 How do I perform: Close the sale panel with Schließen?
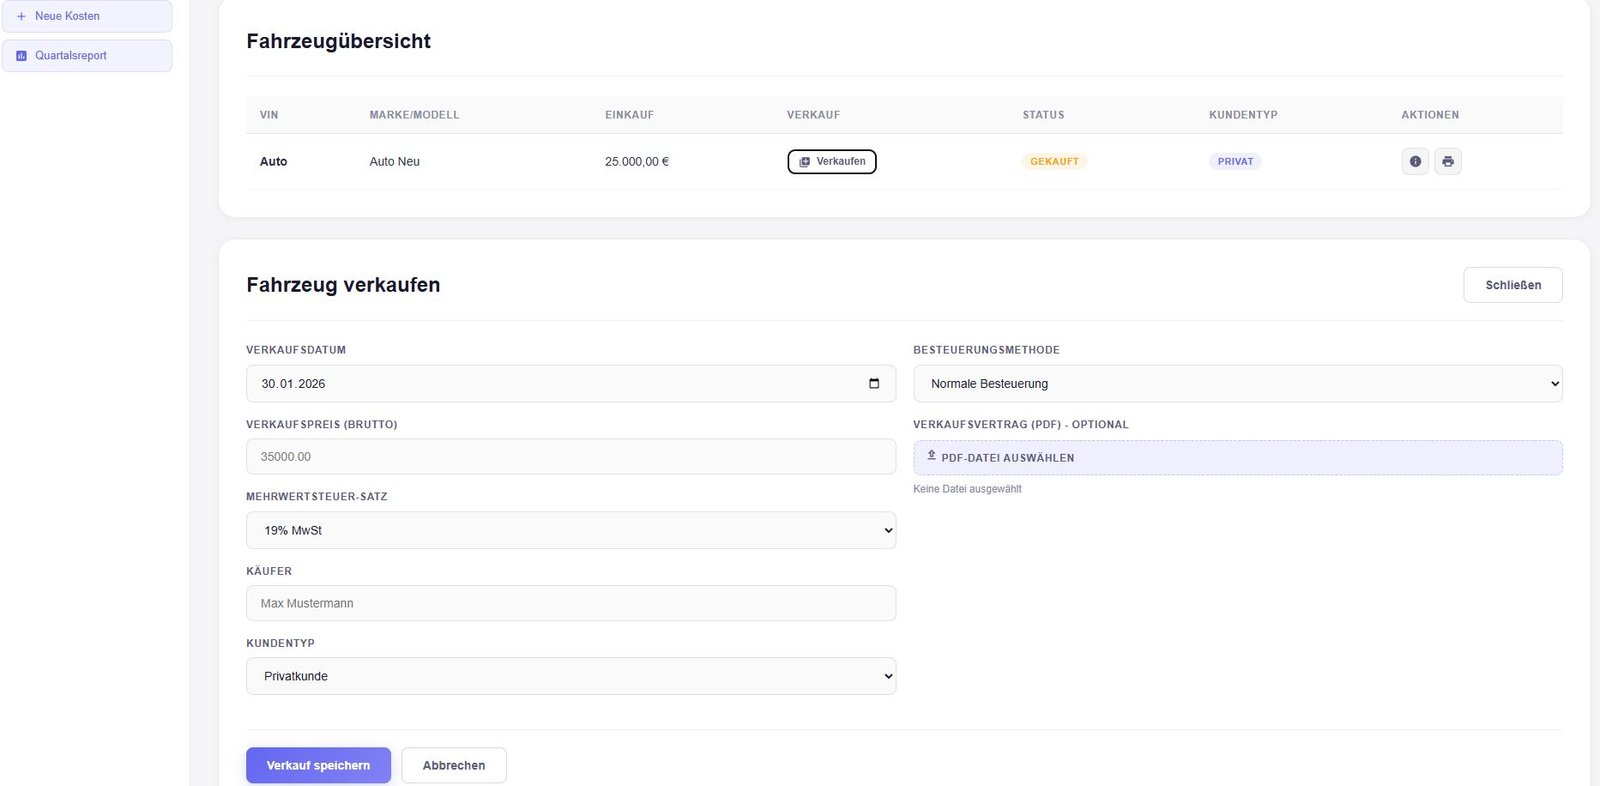tap(1512, 285)
